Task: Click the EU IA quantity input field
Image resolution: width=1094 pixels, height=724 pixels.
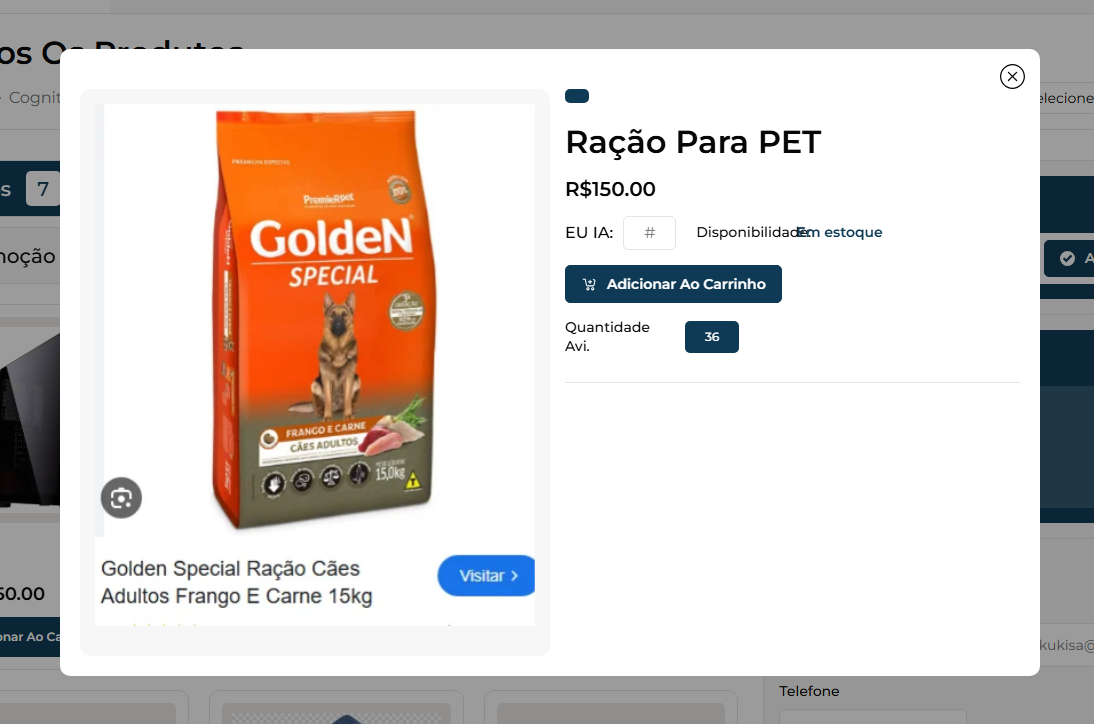Action: [x=649, y=233]
